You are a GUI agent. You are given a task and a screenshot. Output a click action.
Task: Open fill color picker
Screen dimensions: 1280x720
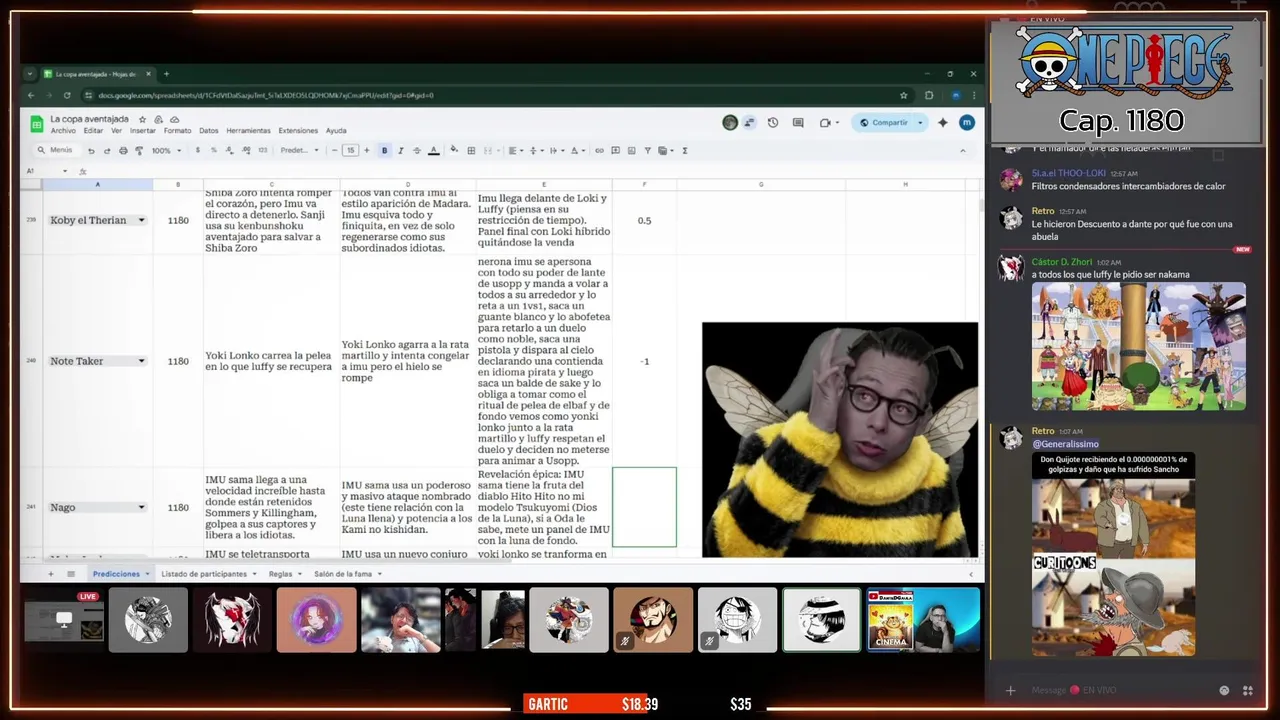click(454, 150)
